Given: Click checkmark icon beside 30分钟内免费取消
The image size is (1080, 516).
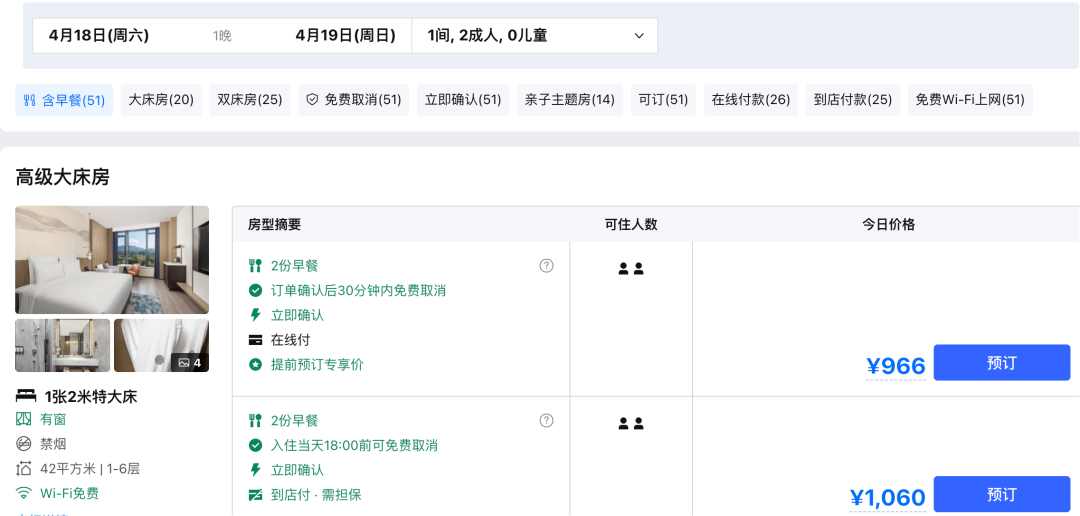Looking at the screenshot, I should click(256, 290).
